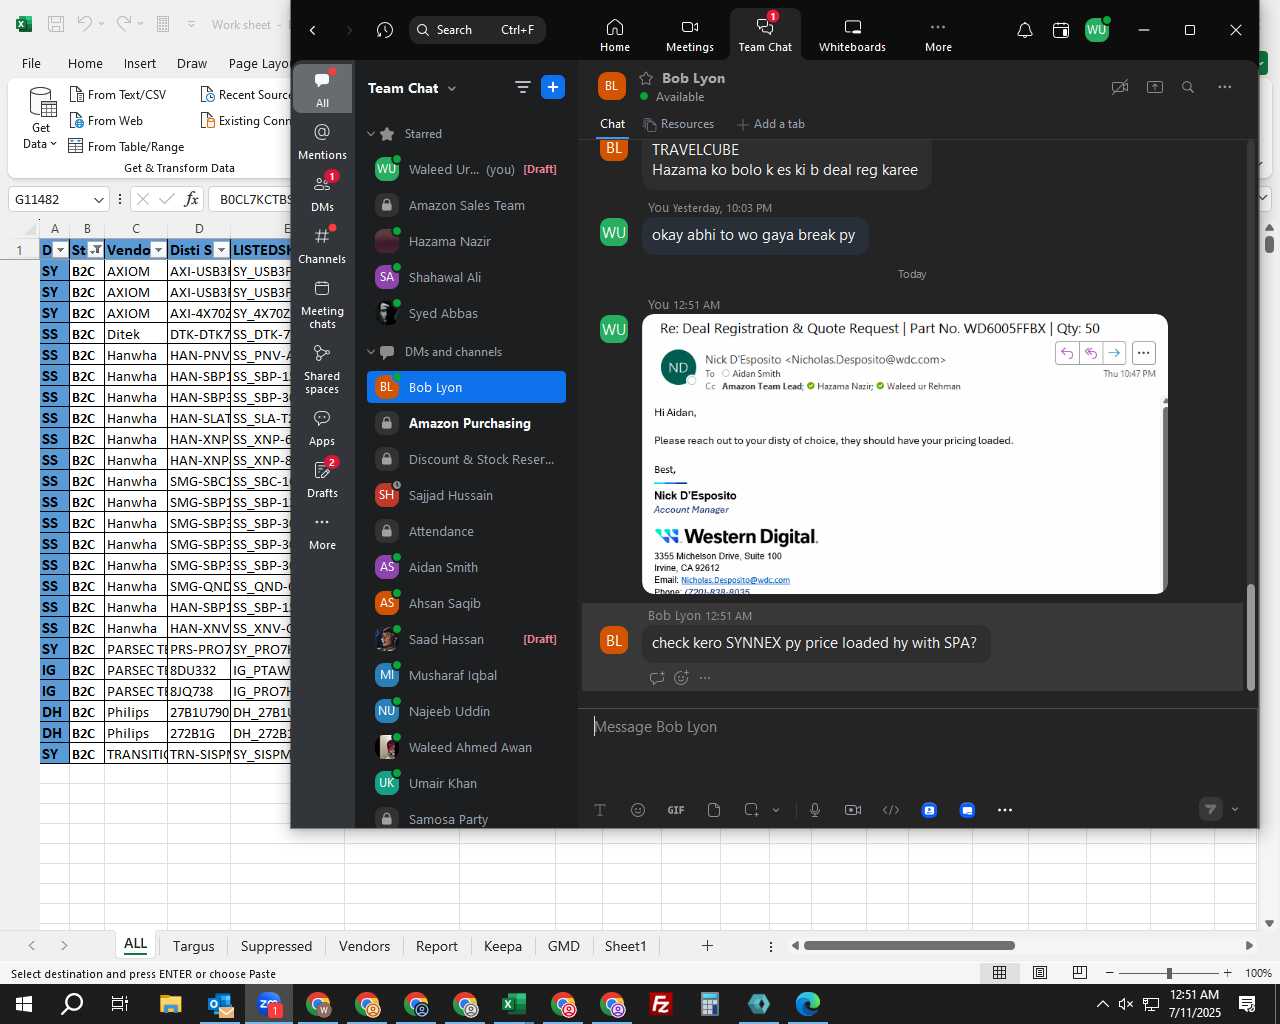This screenshot has height=1024, width=1280.
Task: Show All chats in sidebar
Action: pyautogui.click(x=322, y=88)
